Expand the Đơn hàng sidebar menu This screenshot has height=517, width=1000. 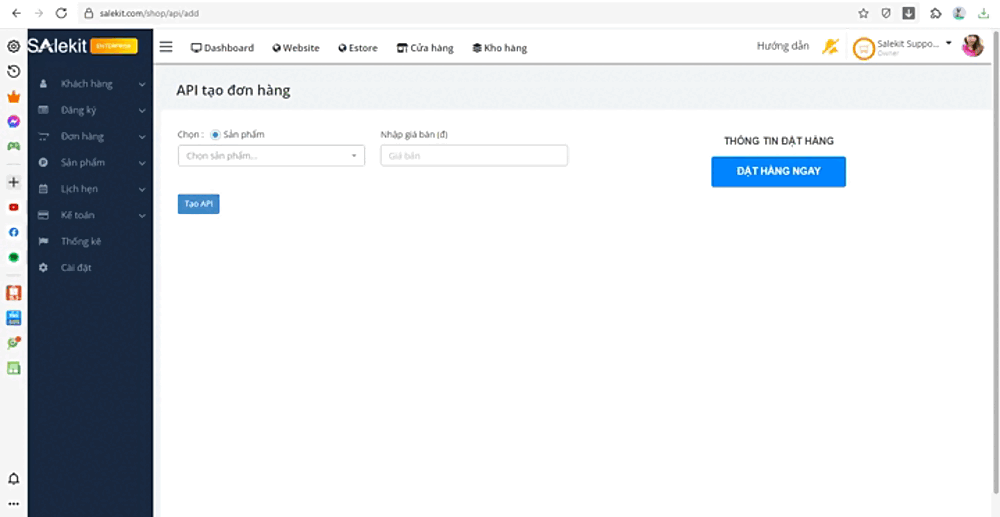click(x=91, y=136)
